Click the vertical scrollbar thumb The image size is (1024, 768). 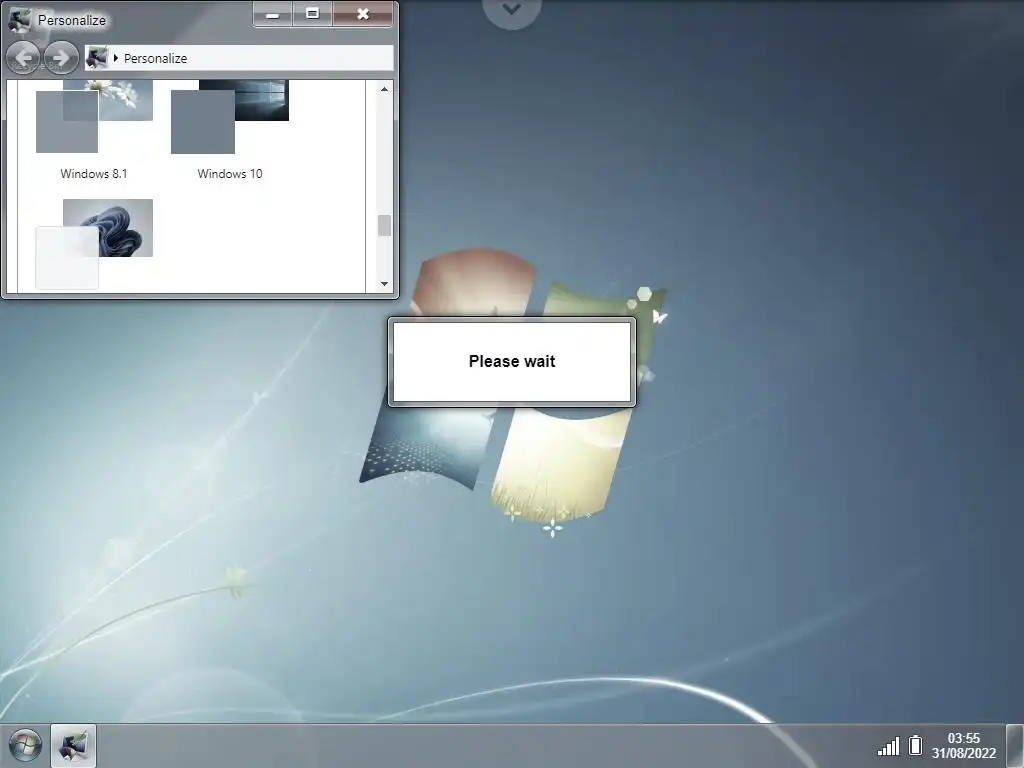pos(384,226)
